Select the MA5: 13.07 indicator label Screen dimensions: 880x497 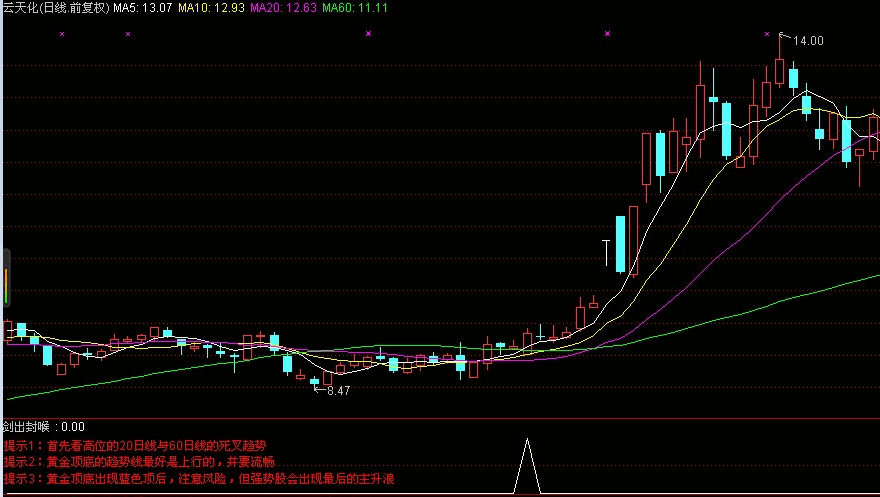[143, 8]
